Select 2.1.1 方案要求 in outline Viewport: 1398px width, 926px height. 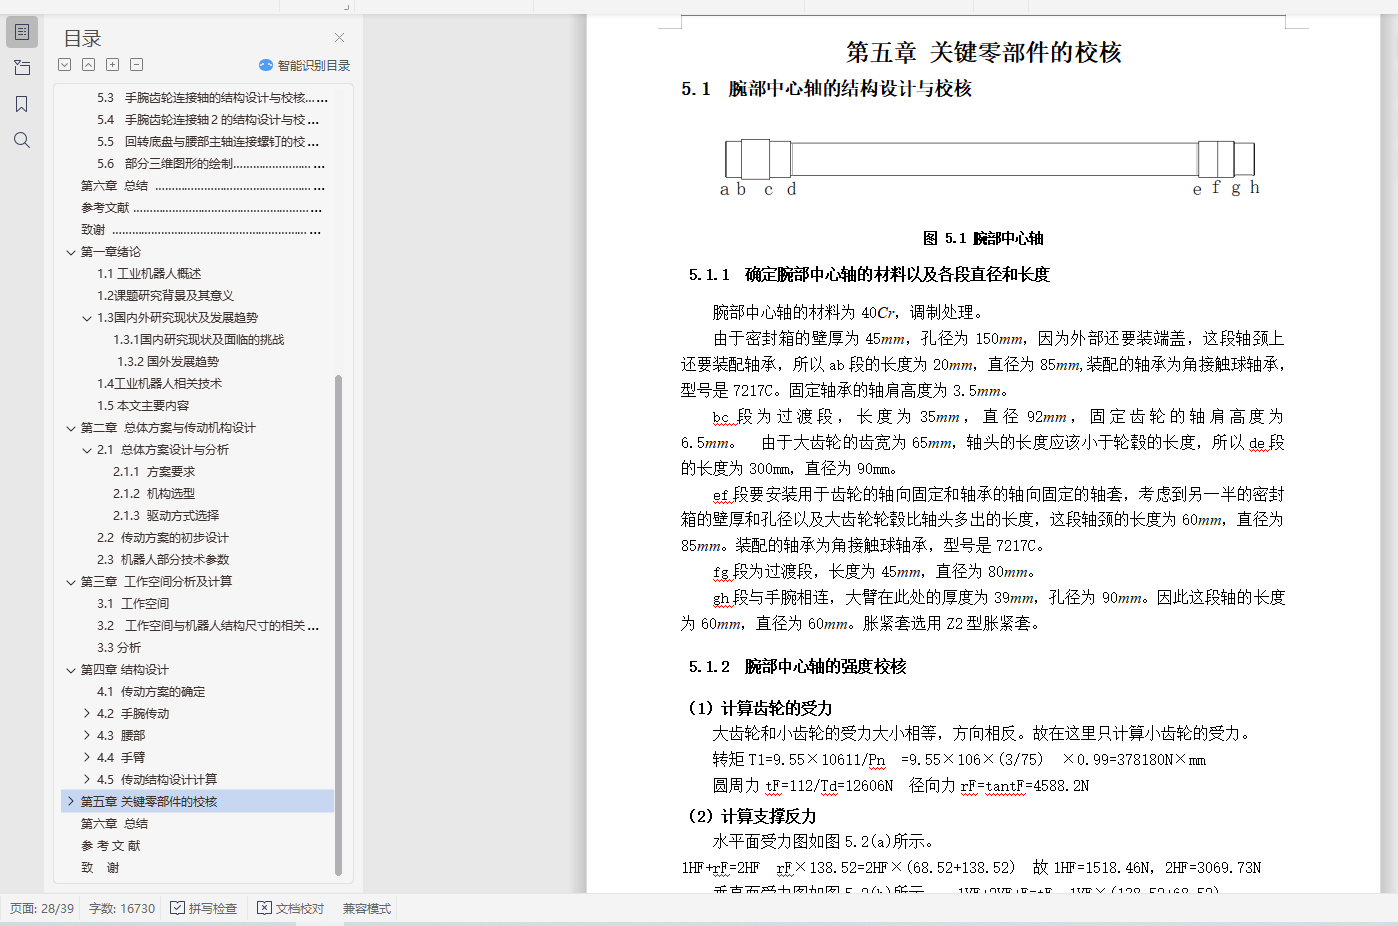154,472
